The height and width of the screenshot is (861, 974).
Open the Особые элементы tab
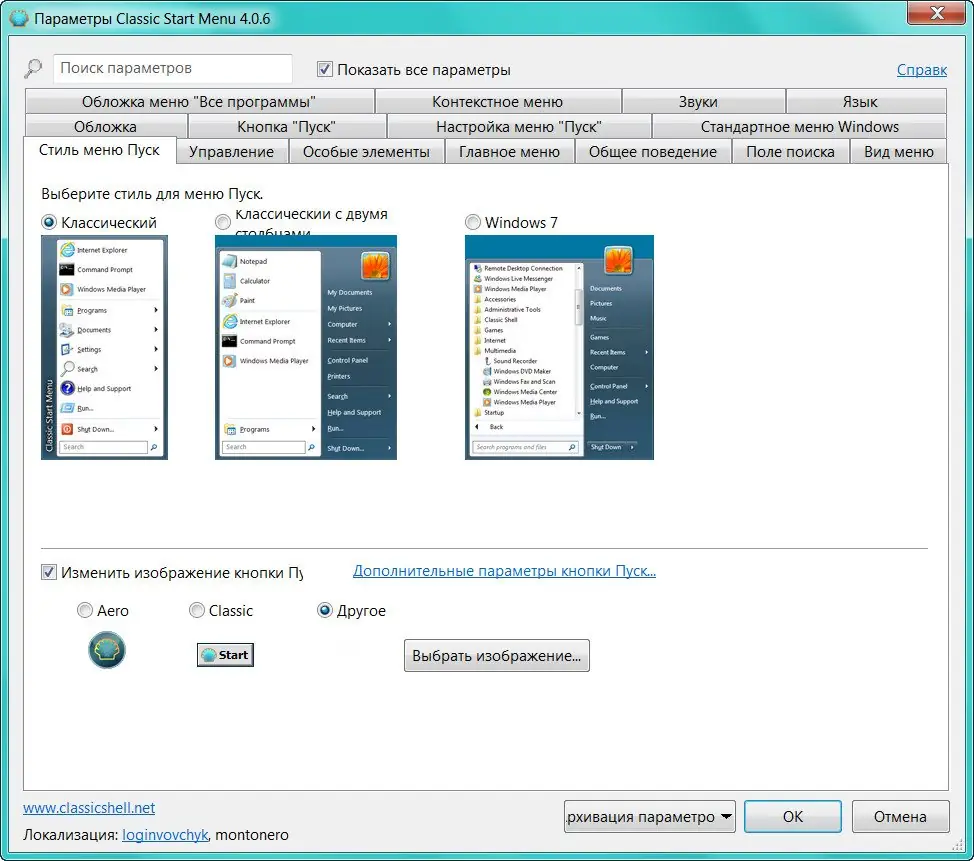point(366,152)
